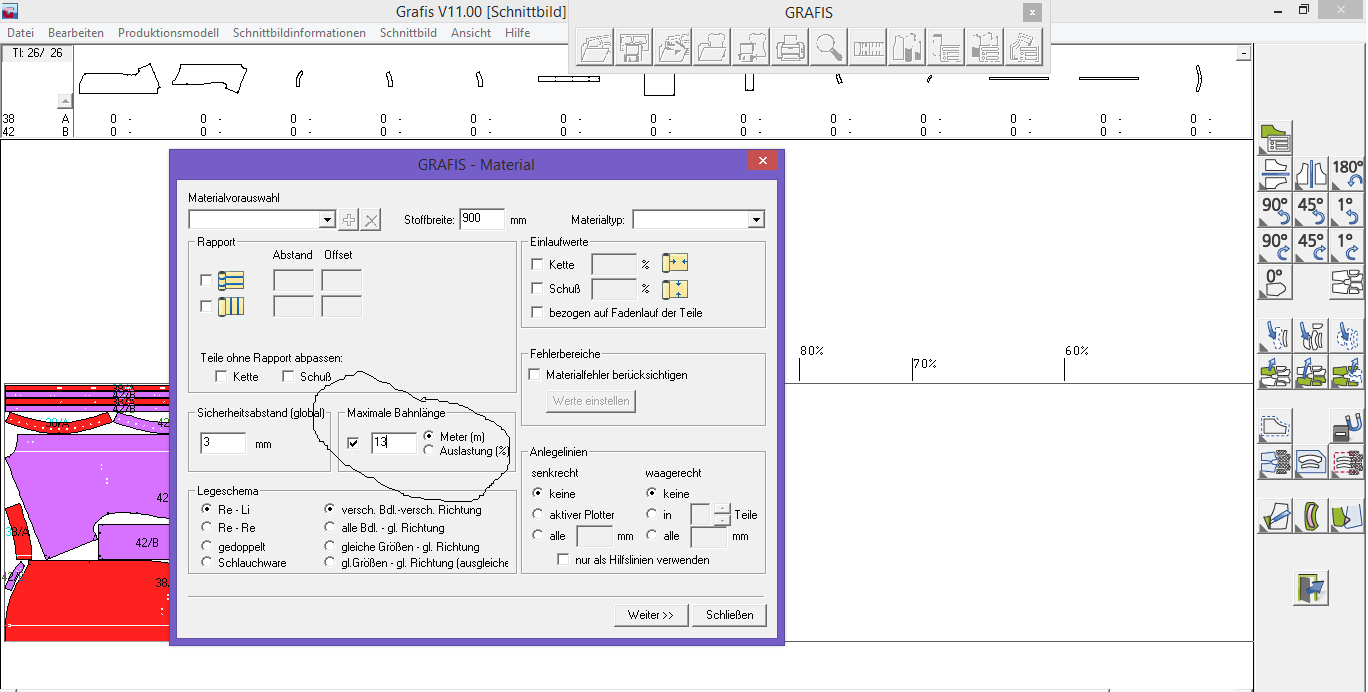Reset rotation with the 0° icon

(x=1275, y=283)
